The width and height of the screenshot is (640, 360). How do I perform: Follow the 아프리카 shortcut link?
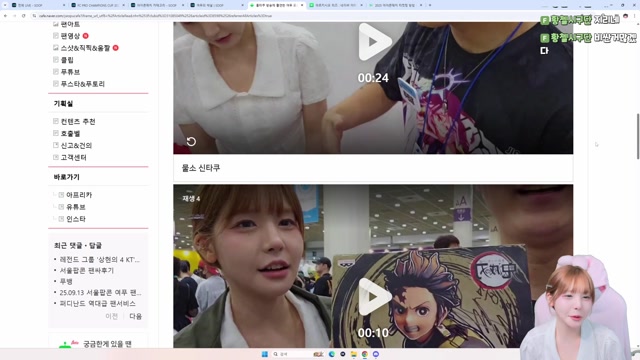[79, 195]
